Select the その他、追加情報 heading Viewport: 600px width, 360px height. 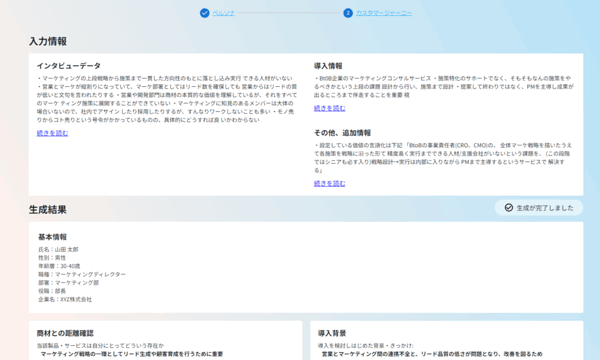pyautogui.click(x=342, y=133)
